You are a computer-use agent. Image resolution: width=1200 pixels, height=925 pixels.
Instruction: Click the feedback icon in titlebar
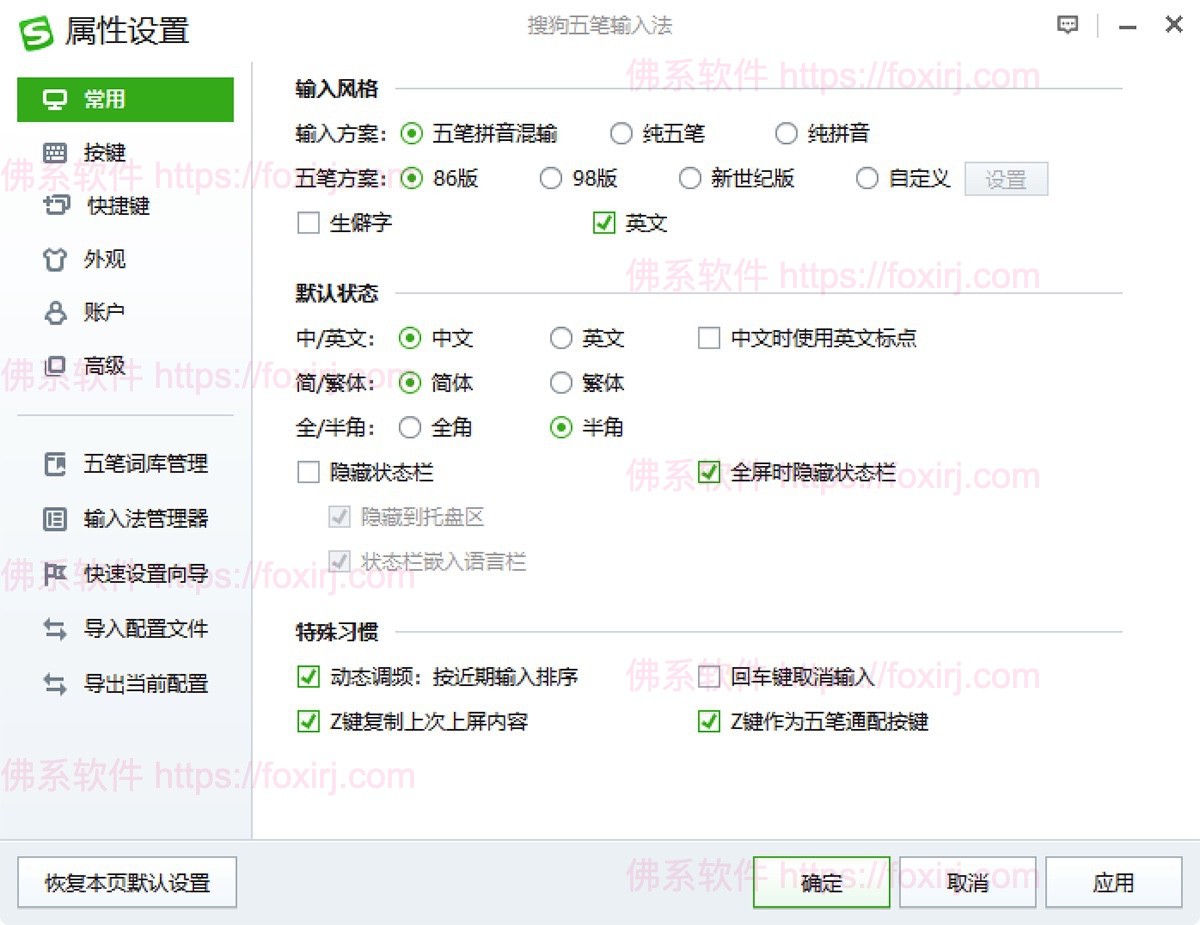(1068, 25)
